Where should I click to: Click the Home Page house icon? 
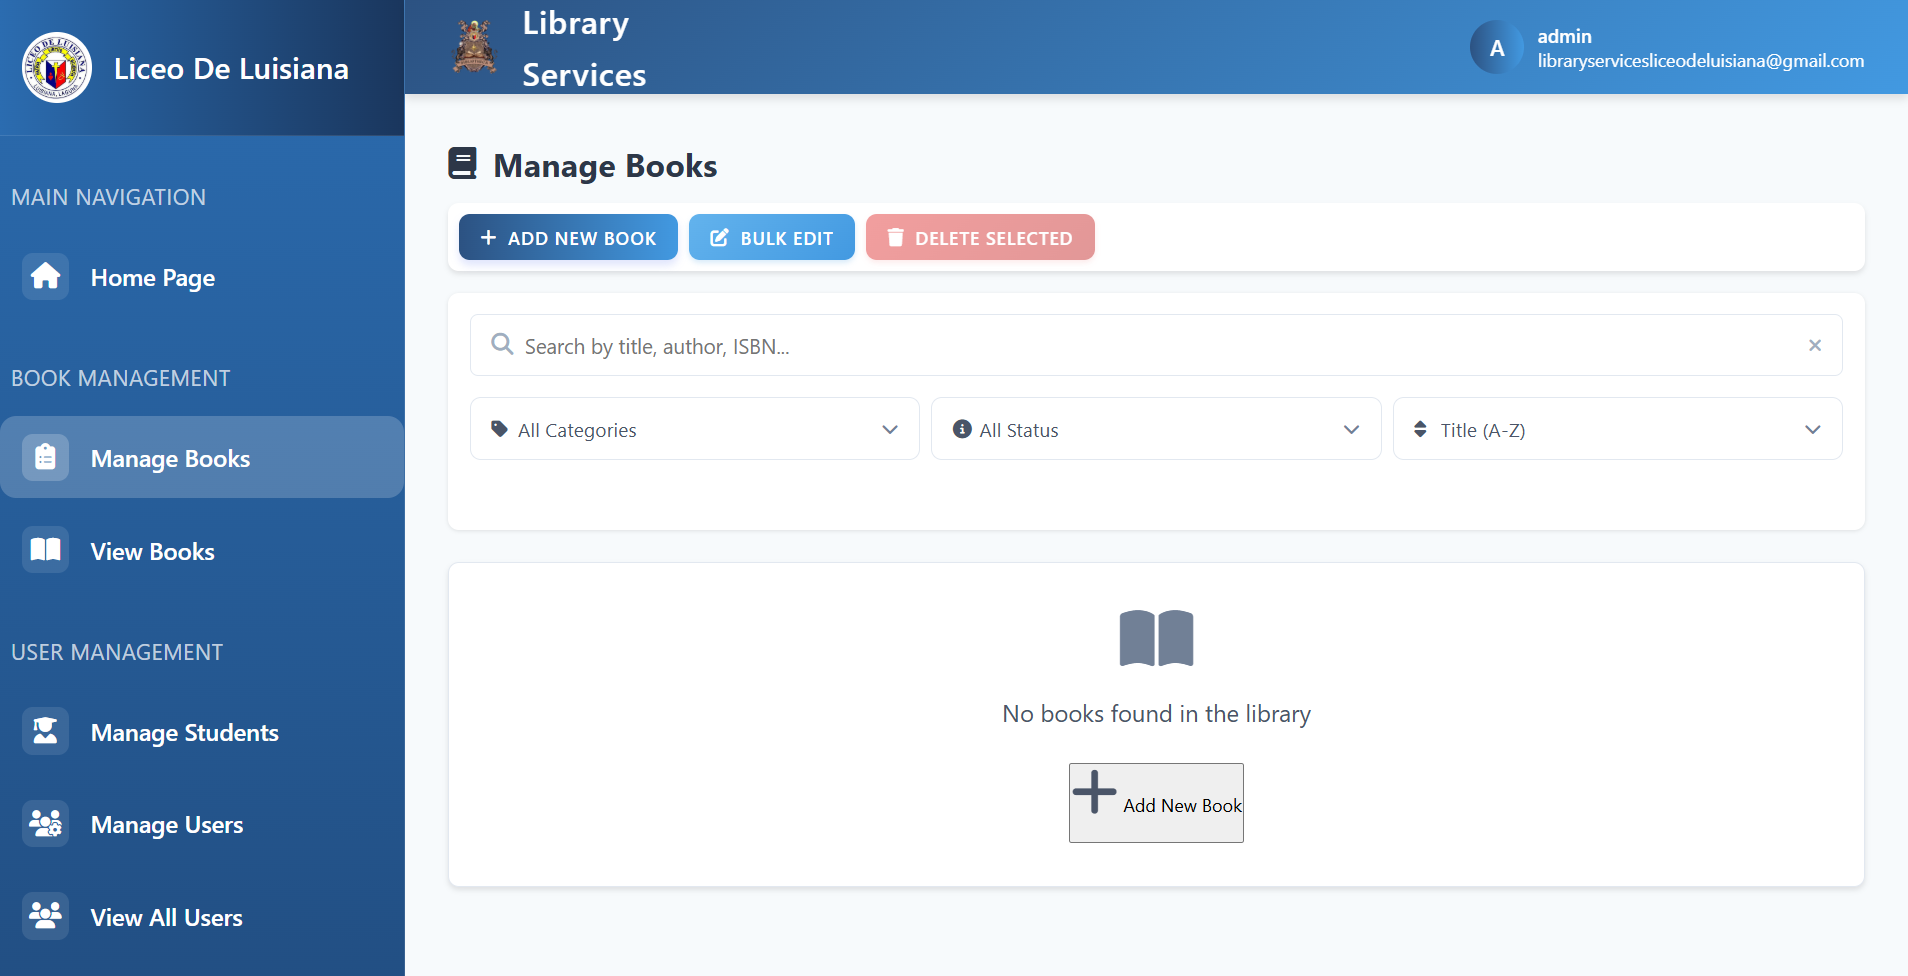pyautogui.click(x=45, y=276)
